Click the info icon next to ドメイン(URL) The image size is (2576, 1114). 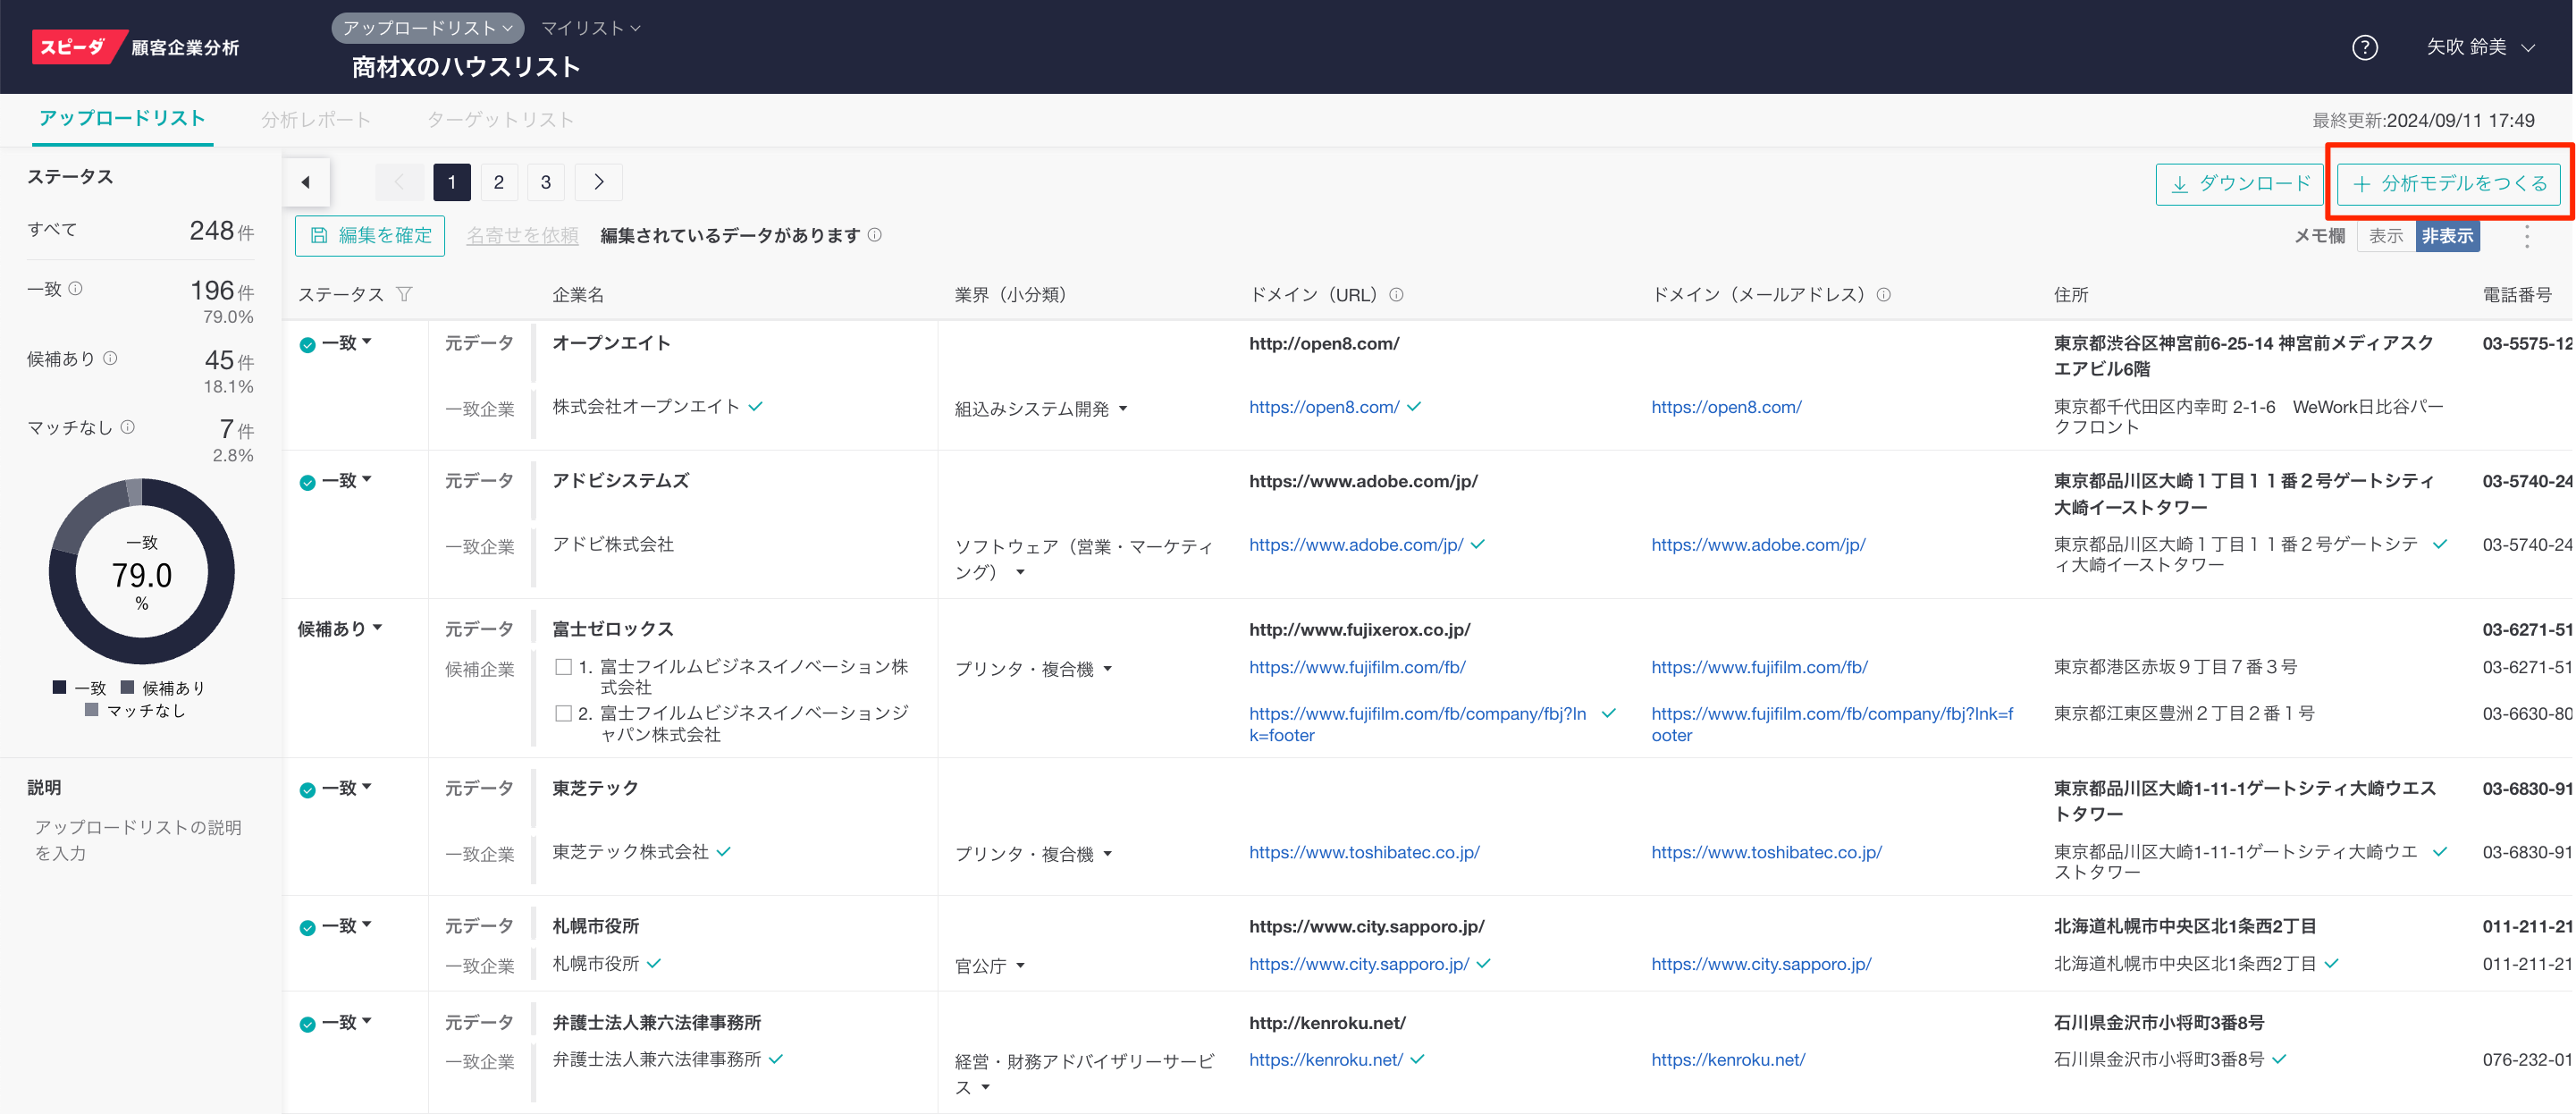coord(1397,294)
